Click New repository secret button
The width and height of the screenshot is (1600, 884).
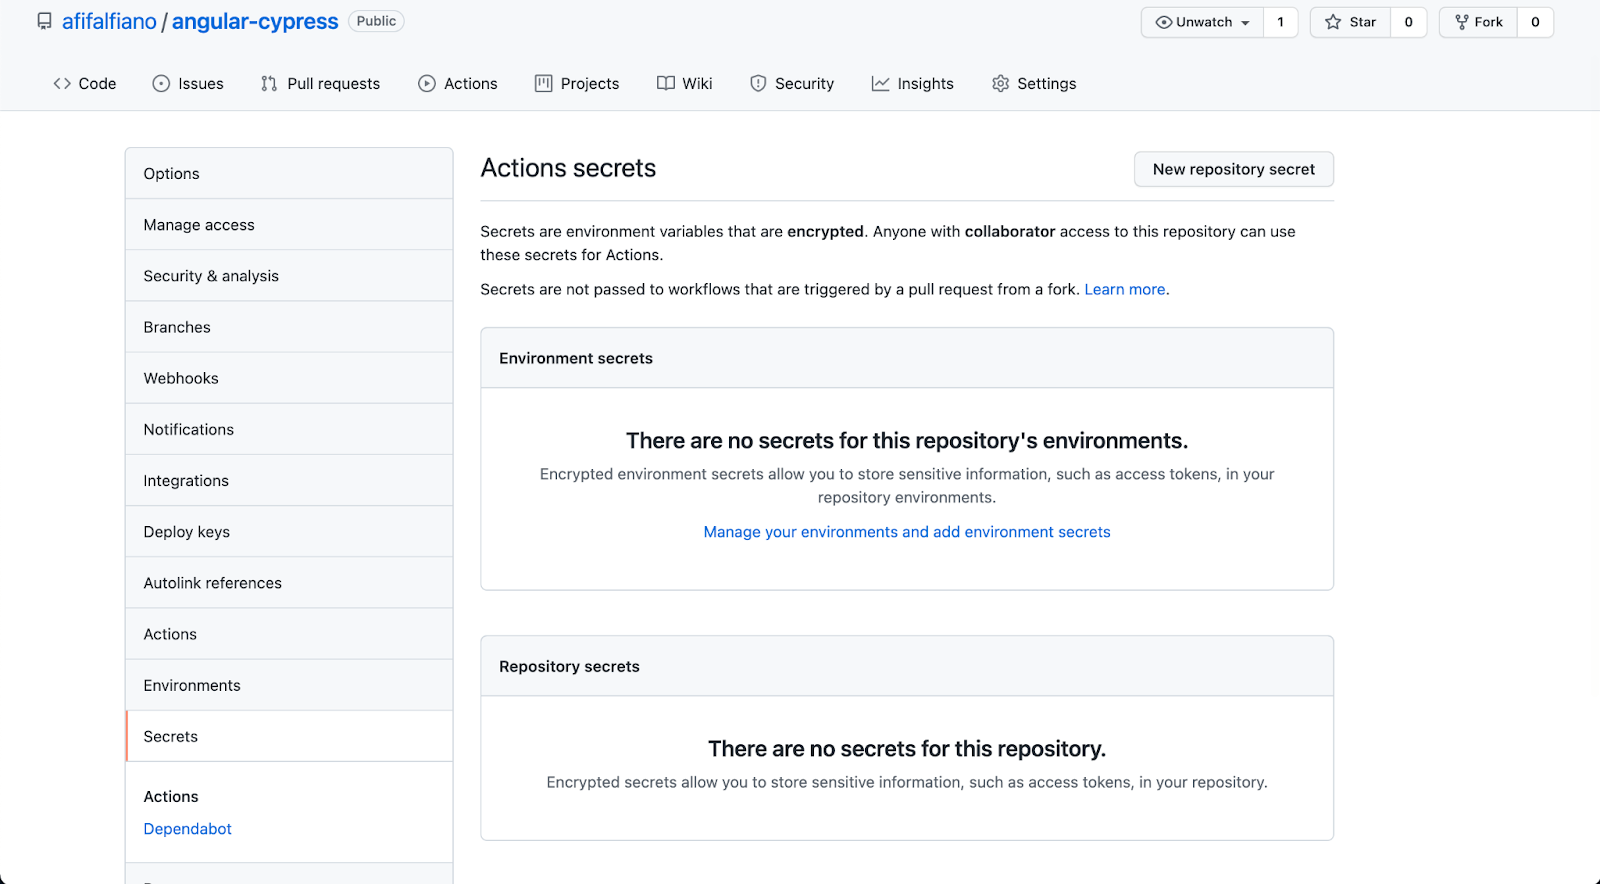coord(1234,169)
